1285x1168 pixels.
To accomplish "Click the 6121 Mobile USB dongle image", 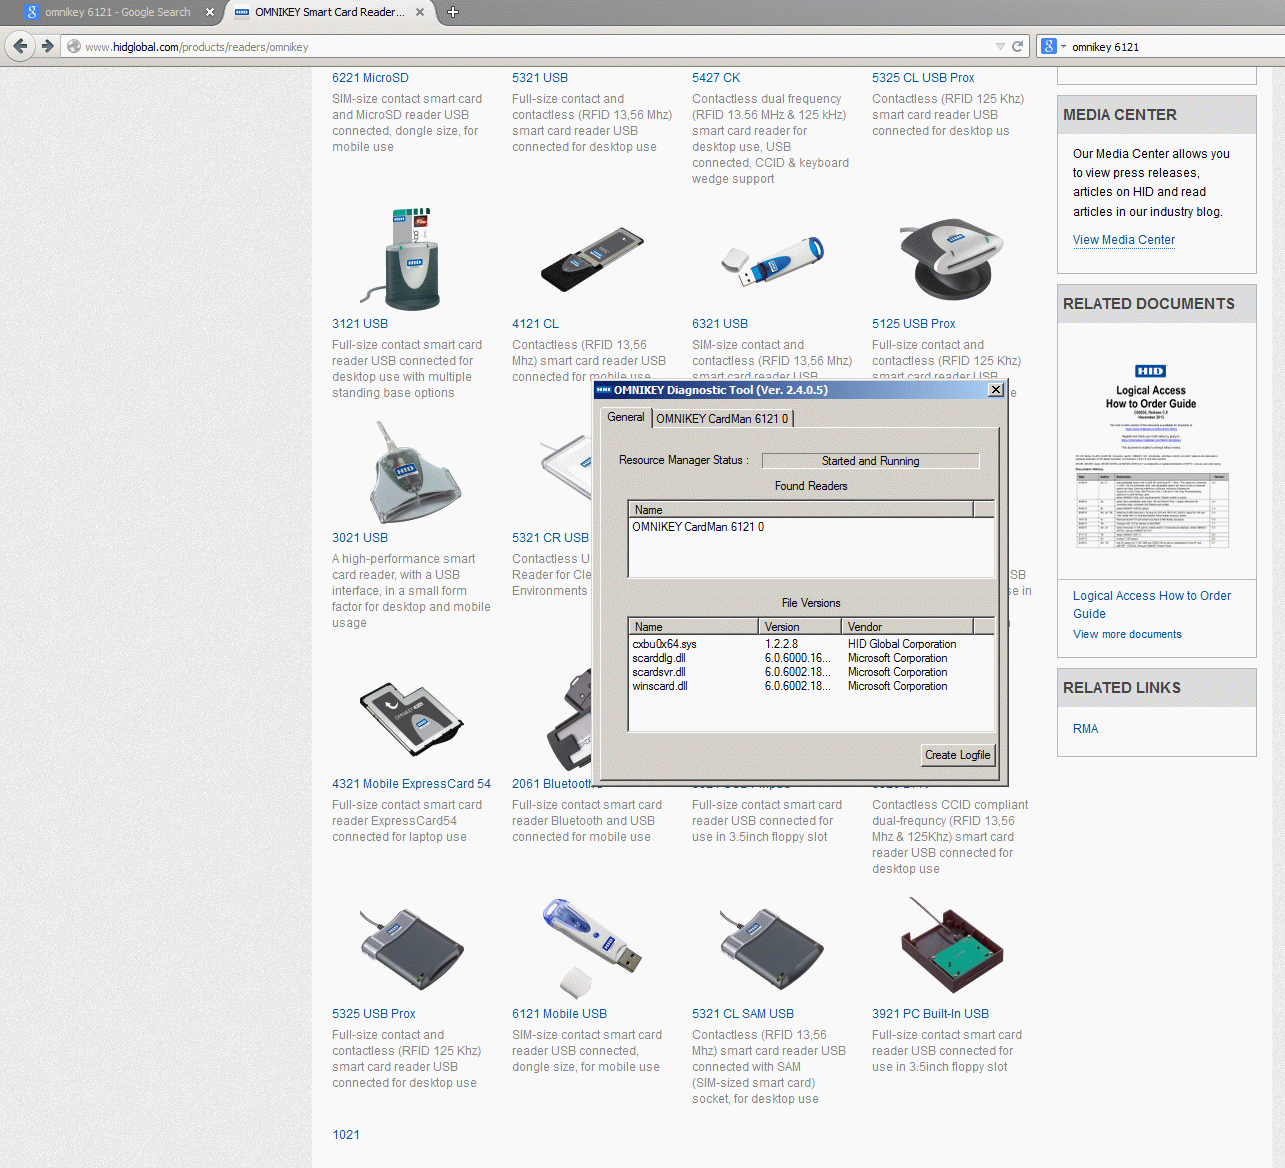I will pyautogui.click(x=591, y=948).
